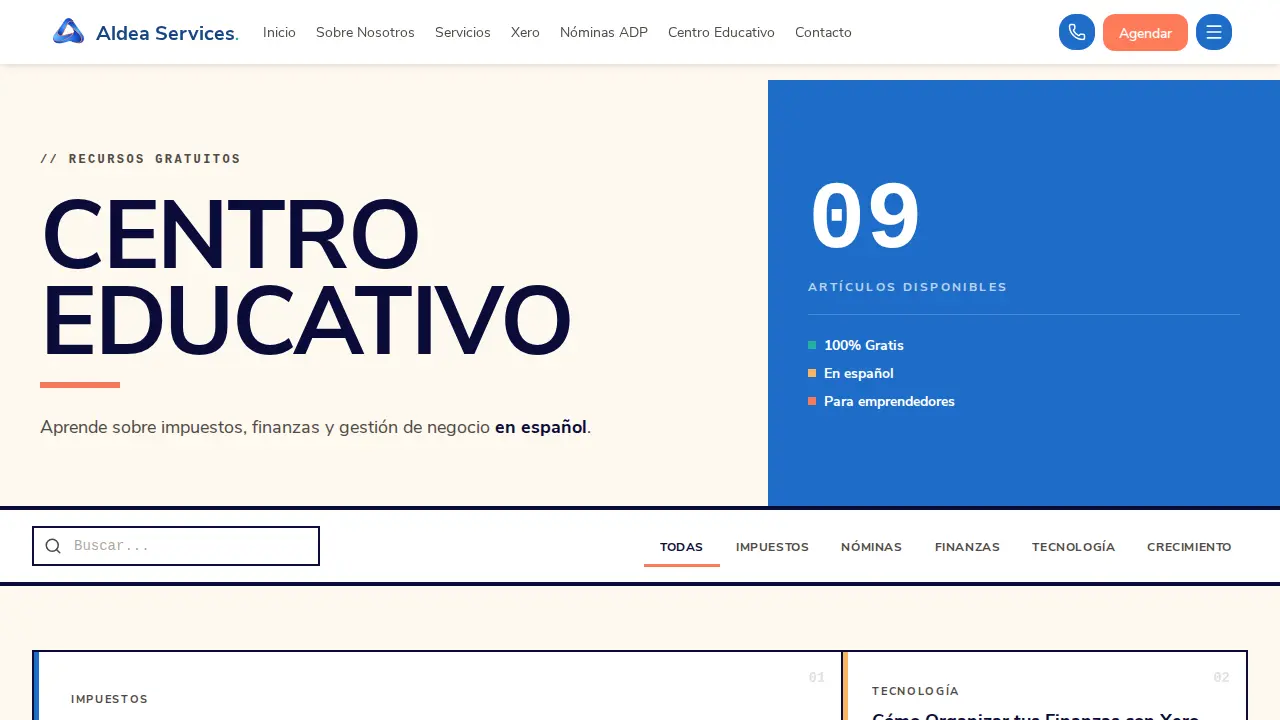Image resolution: width=1280 pixels, height=720 pixels.
Task: Filter articles by NÓMINAS
Action: tap(871, 547)
